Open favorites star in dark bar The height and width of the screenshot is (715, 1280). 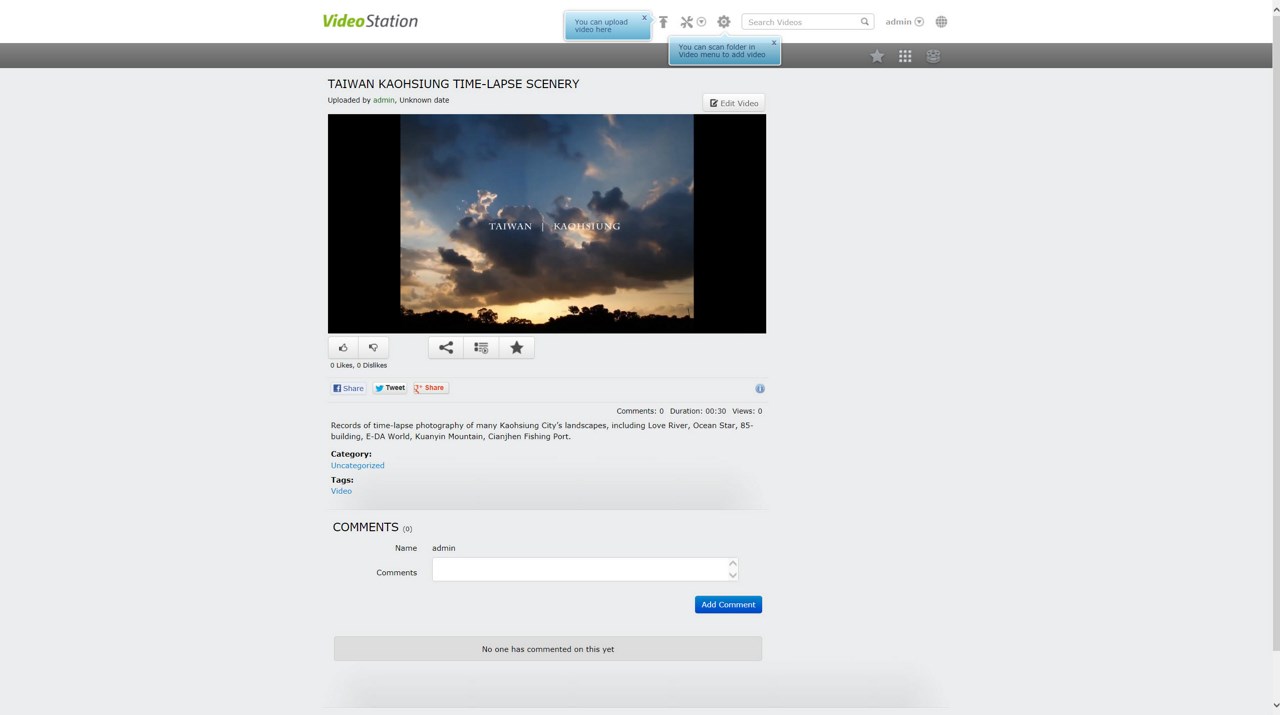pyautogui.click(x=877, y=56)
